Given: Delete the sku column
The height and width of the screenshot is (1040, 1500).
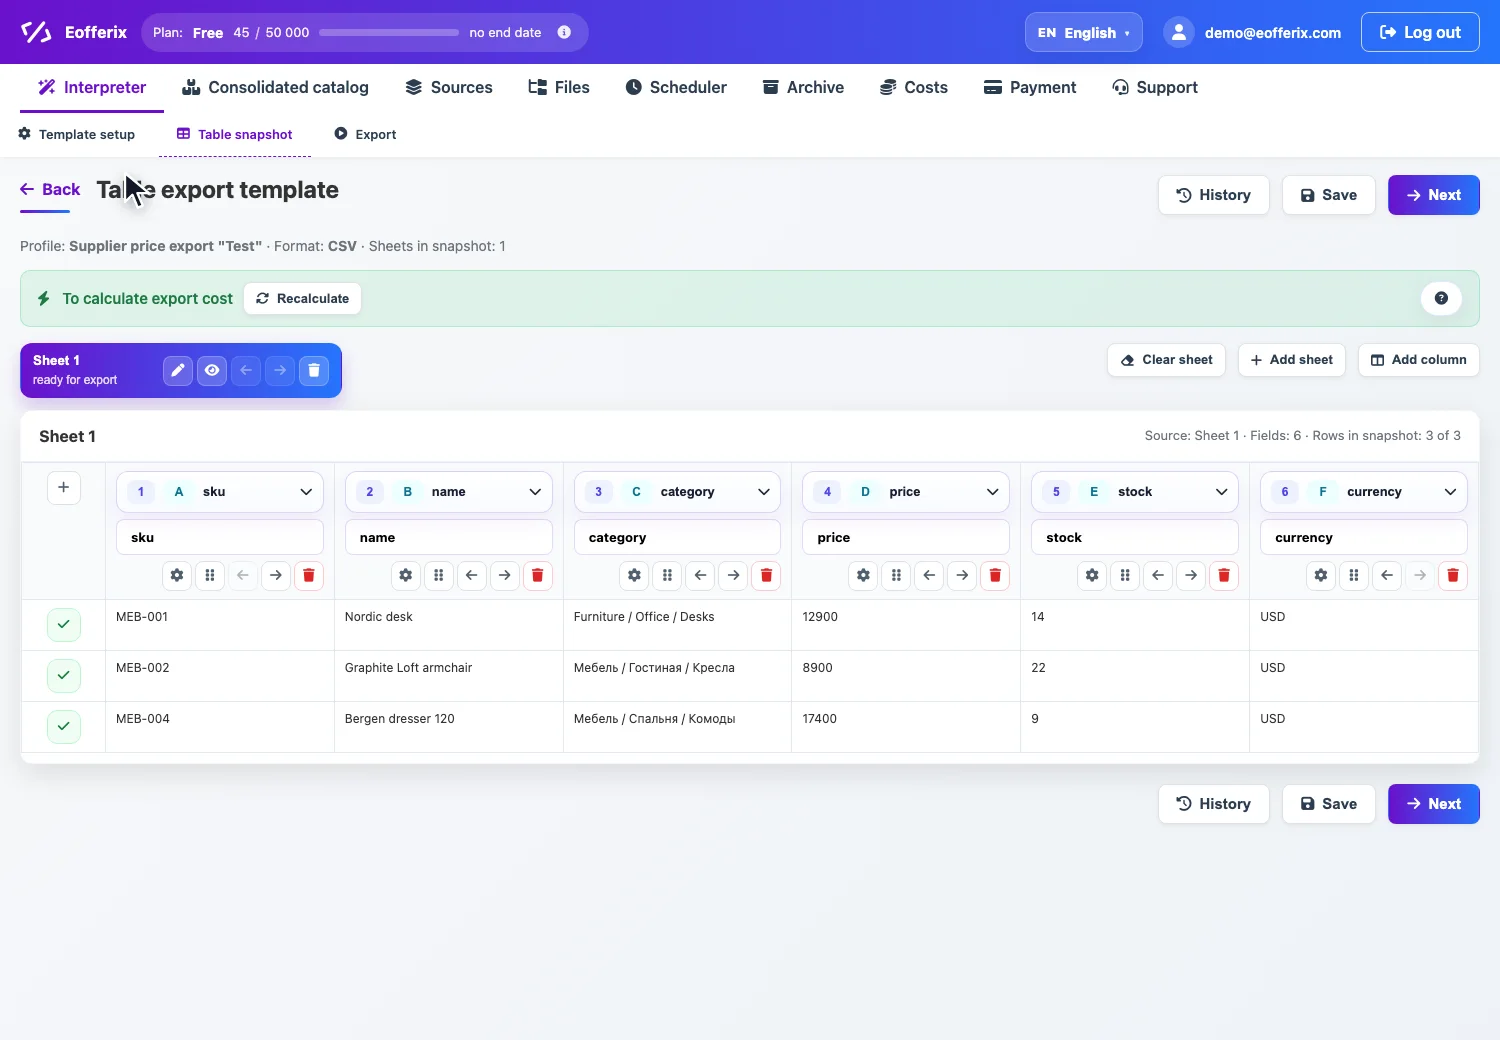Looking at the screenshot, I should click(309, 575).
